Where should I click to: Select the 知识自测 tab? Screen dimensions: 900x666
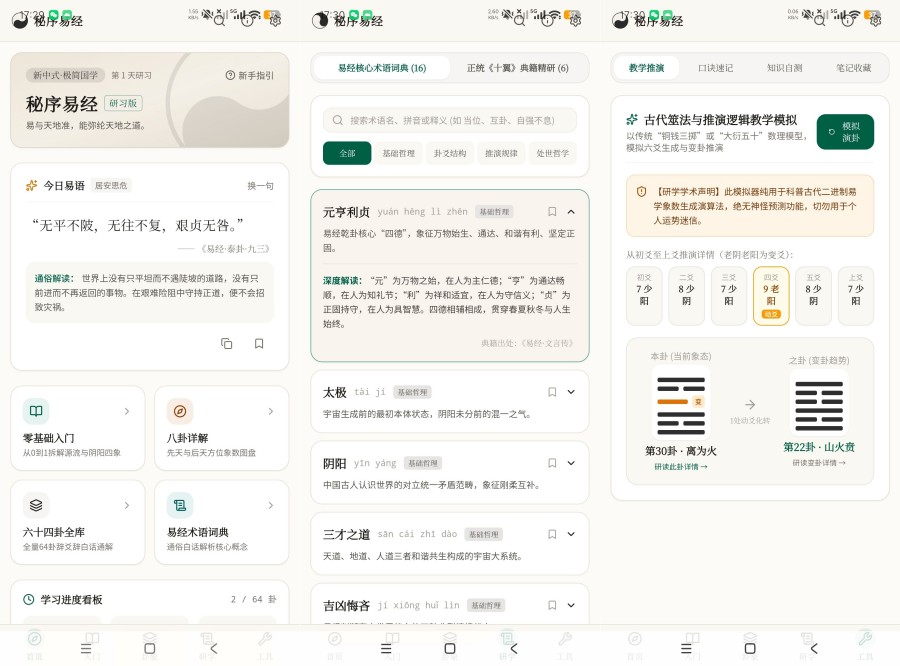[784, 68]
